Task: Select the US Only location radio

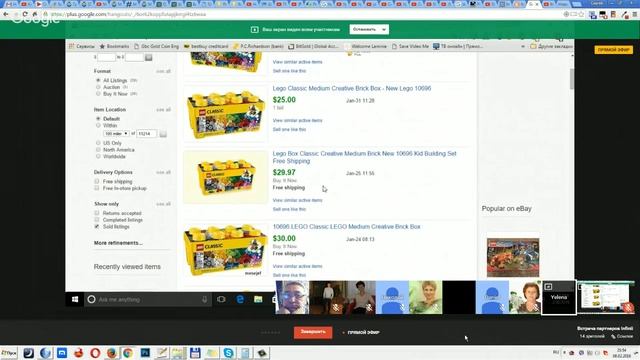Action: (98, 143)
